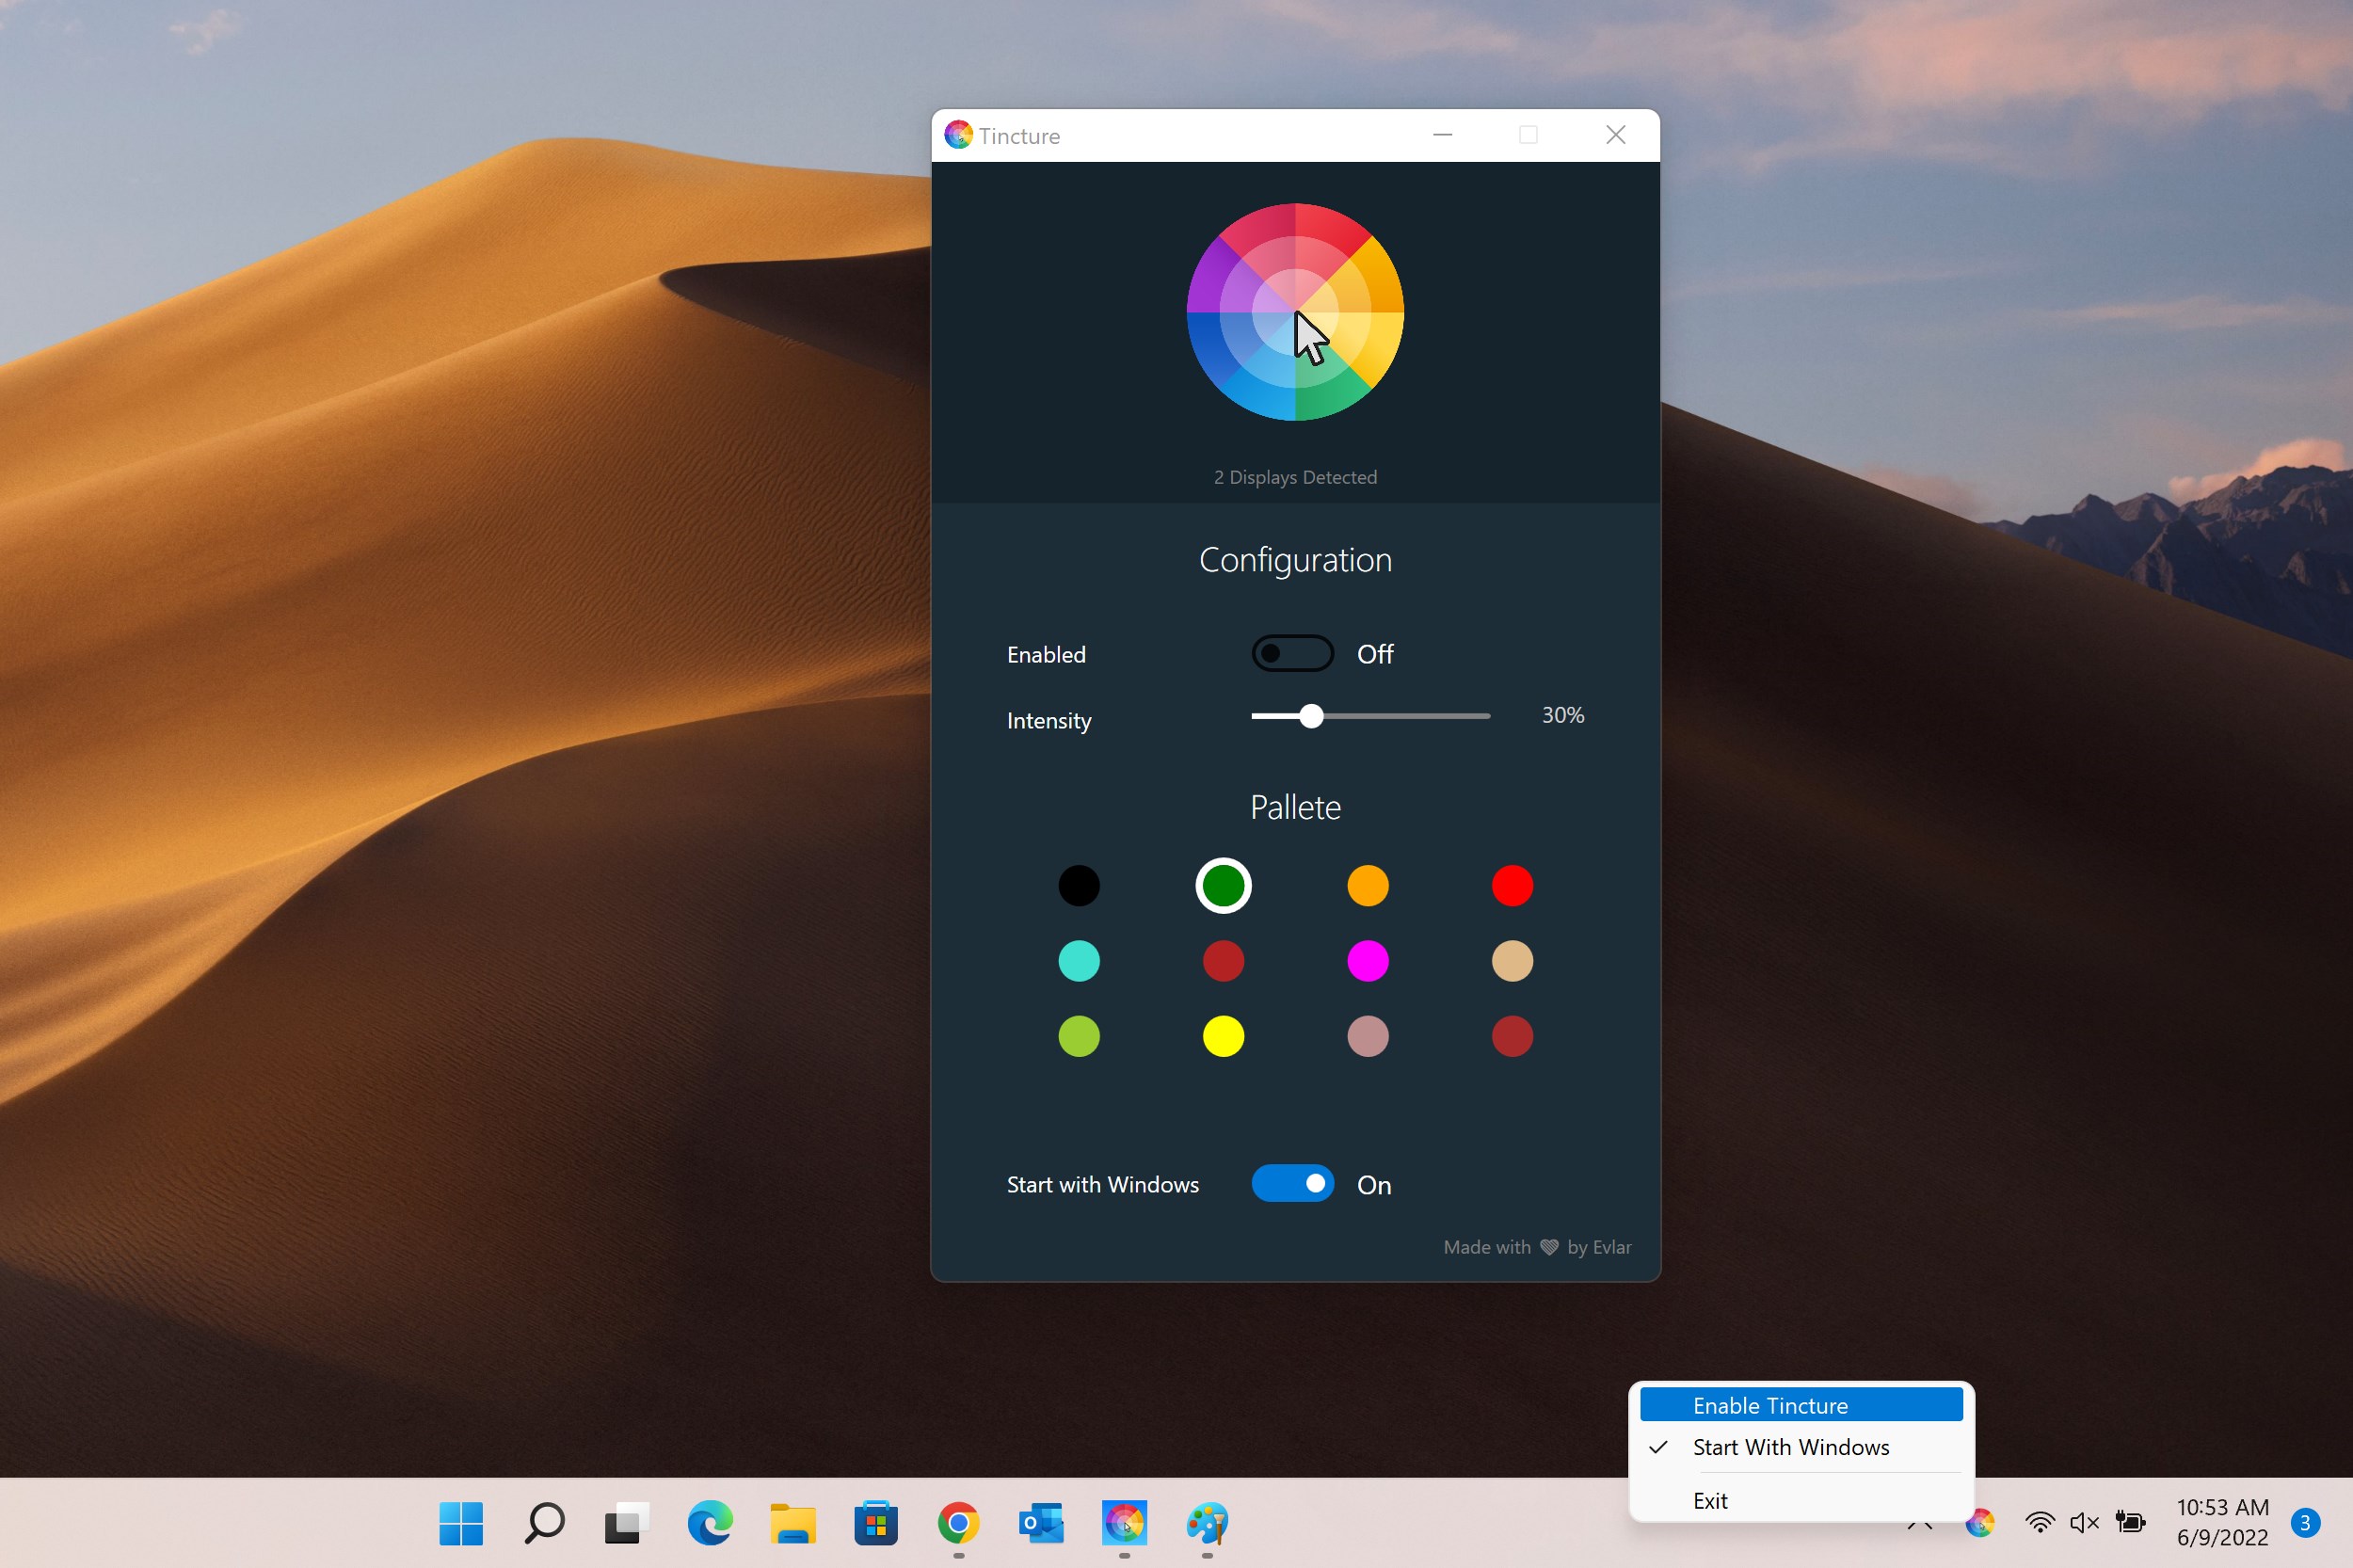Uncheck Start With Windows in tray menu
2353x1568 pixels.
[x=1790, y=1447]
